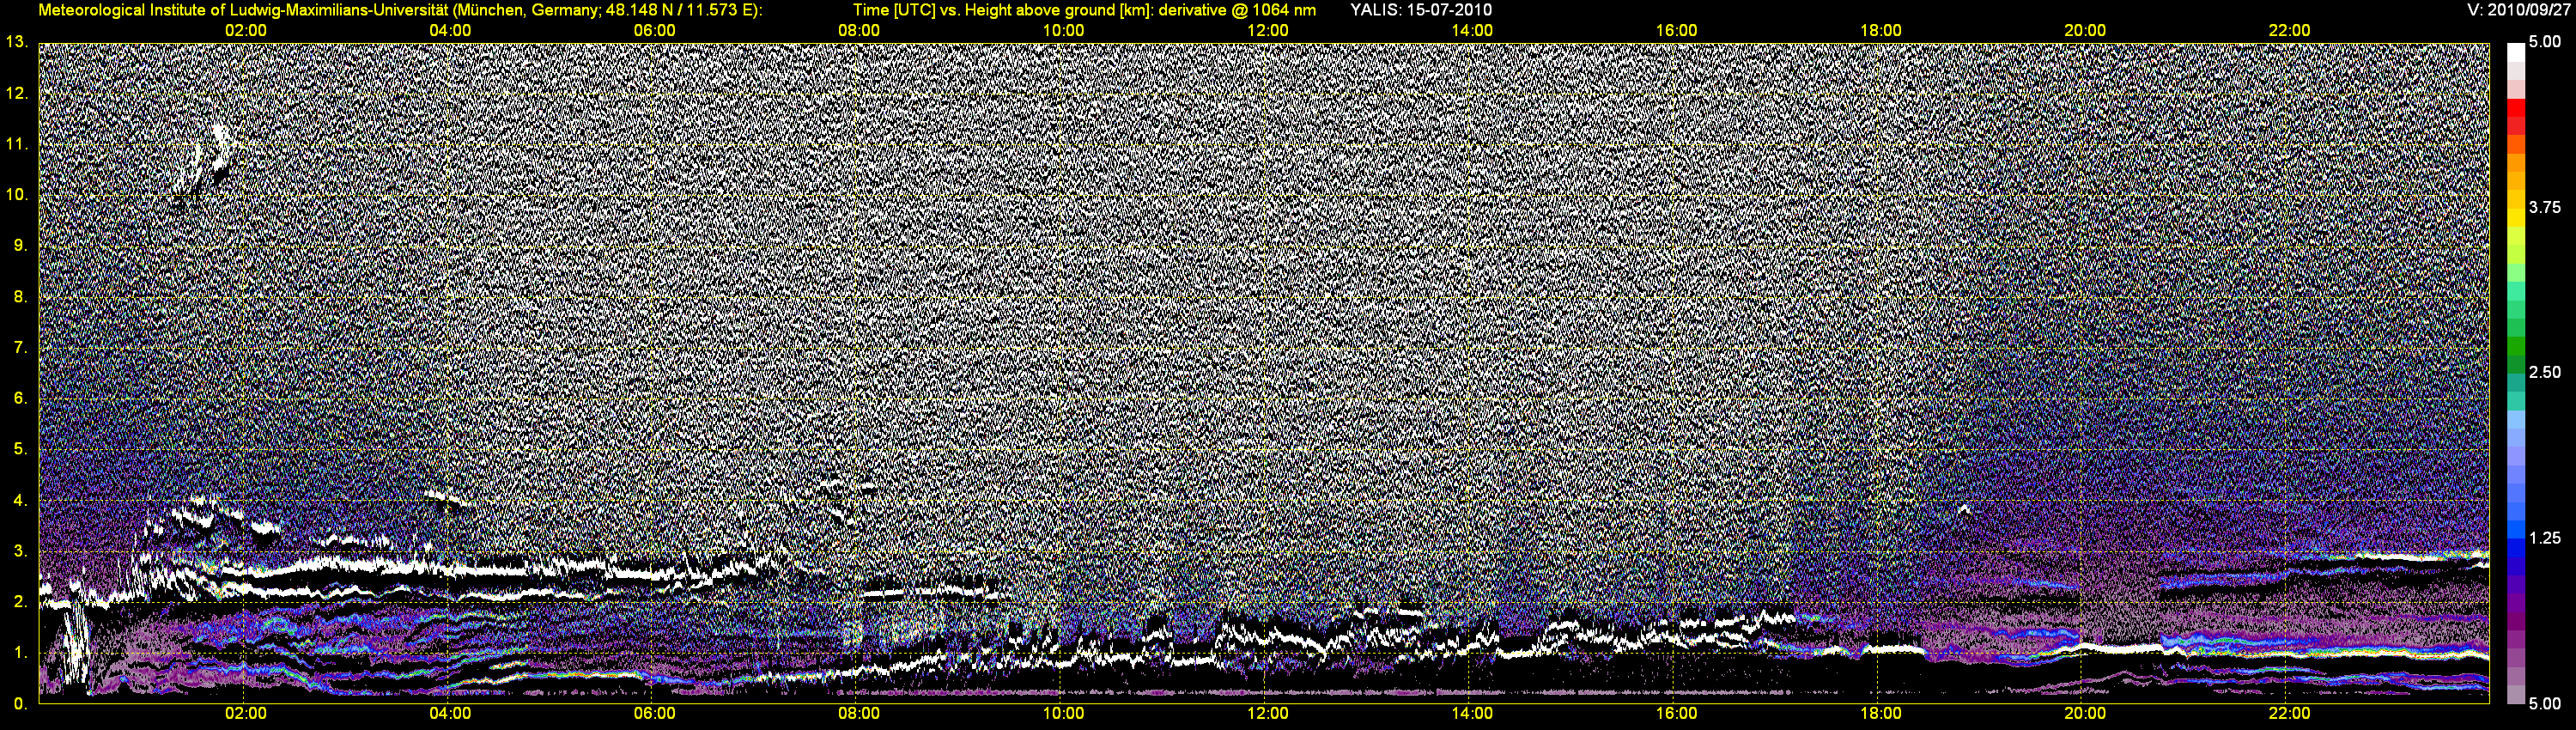
Task: Select the '3.' height axis label
Action: [20, 551]
